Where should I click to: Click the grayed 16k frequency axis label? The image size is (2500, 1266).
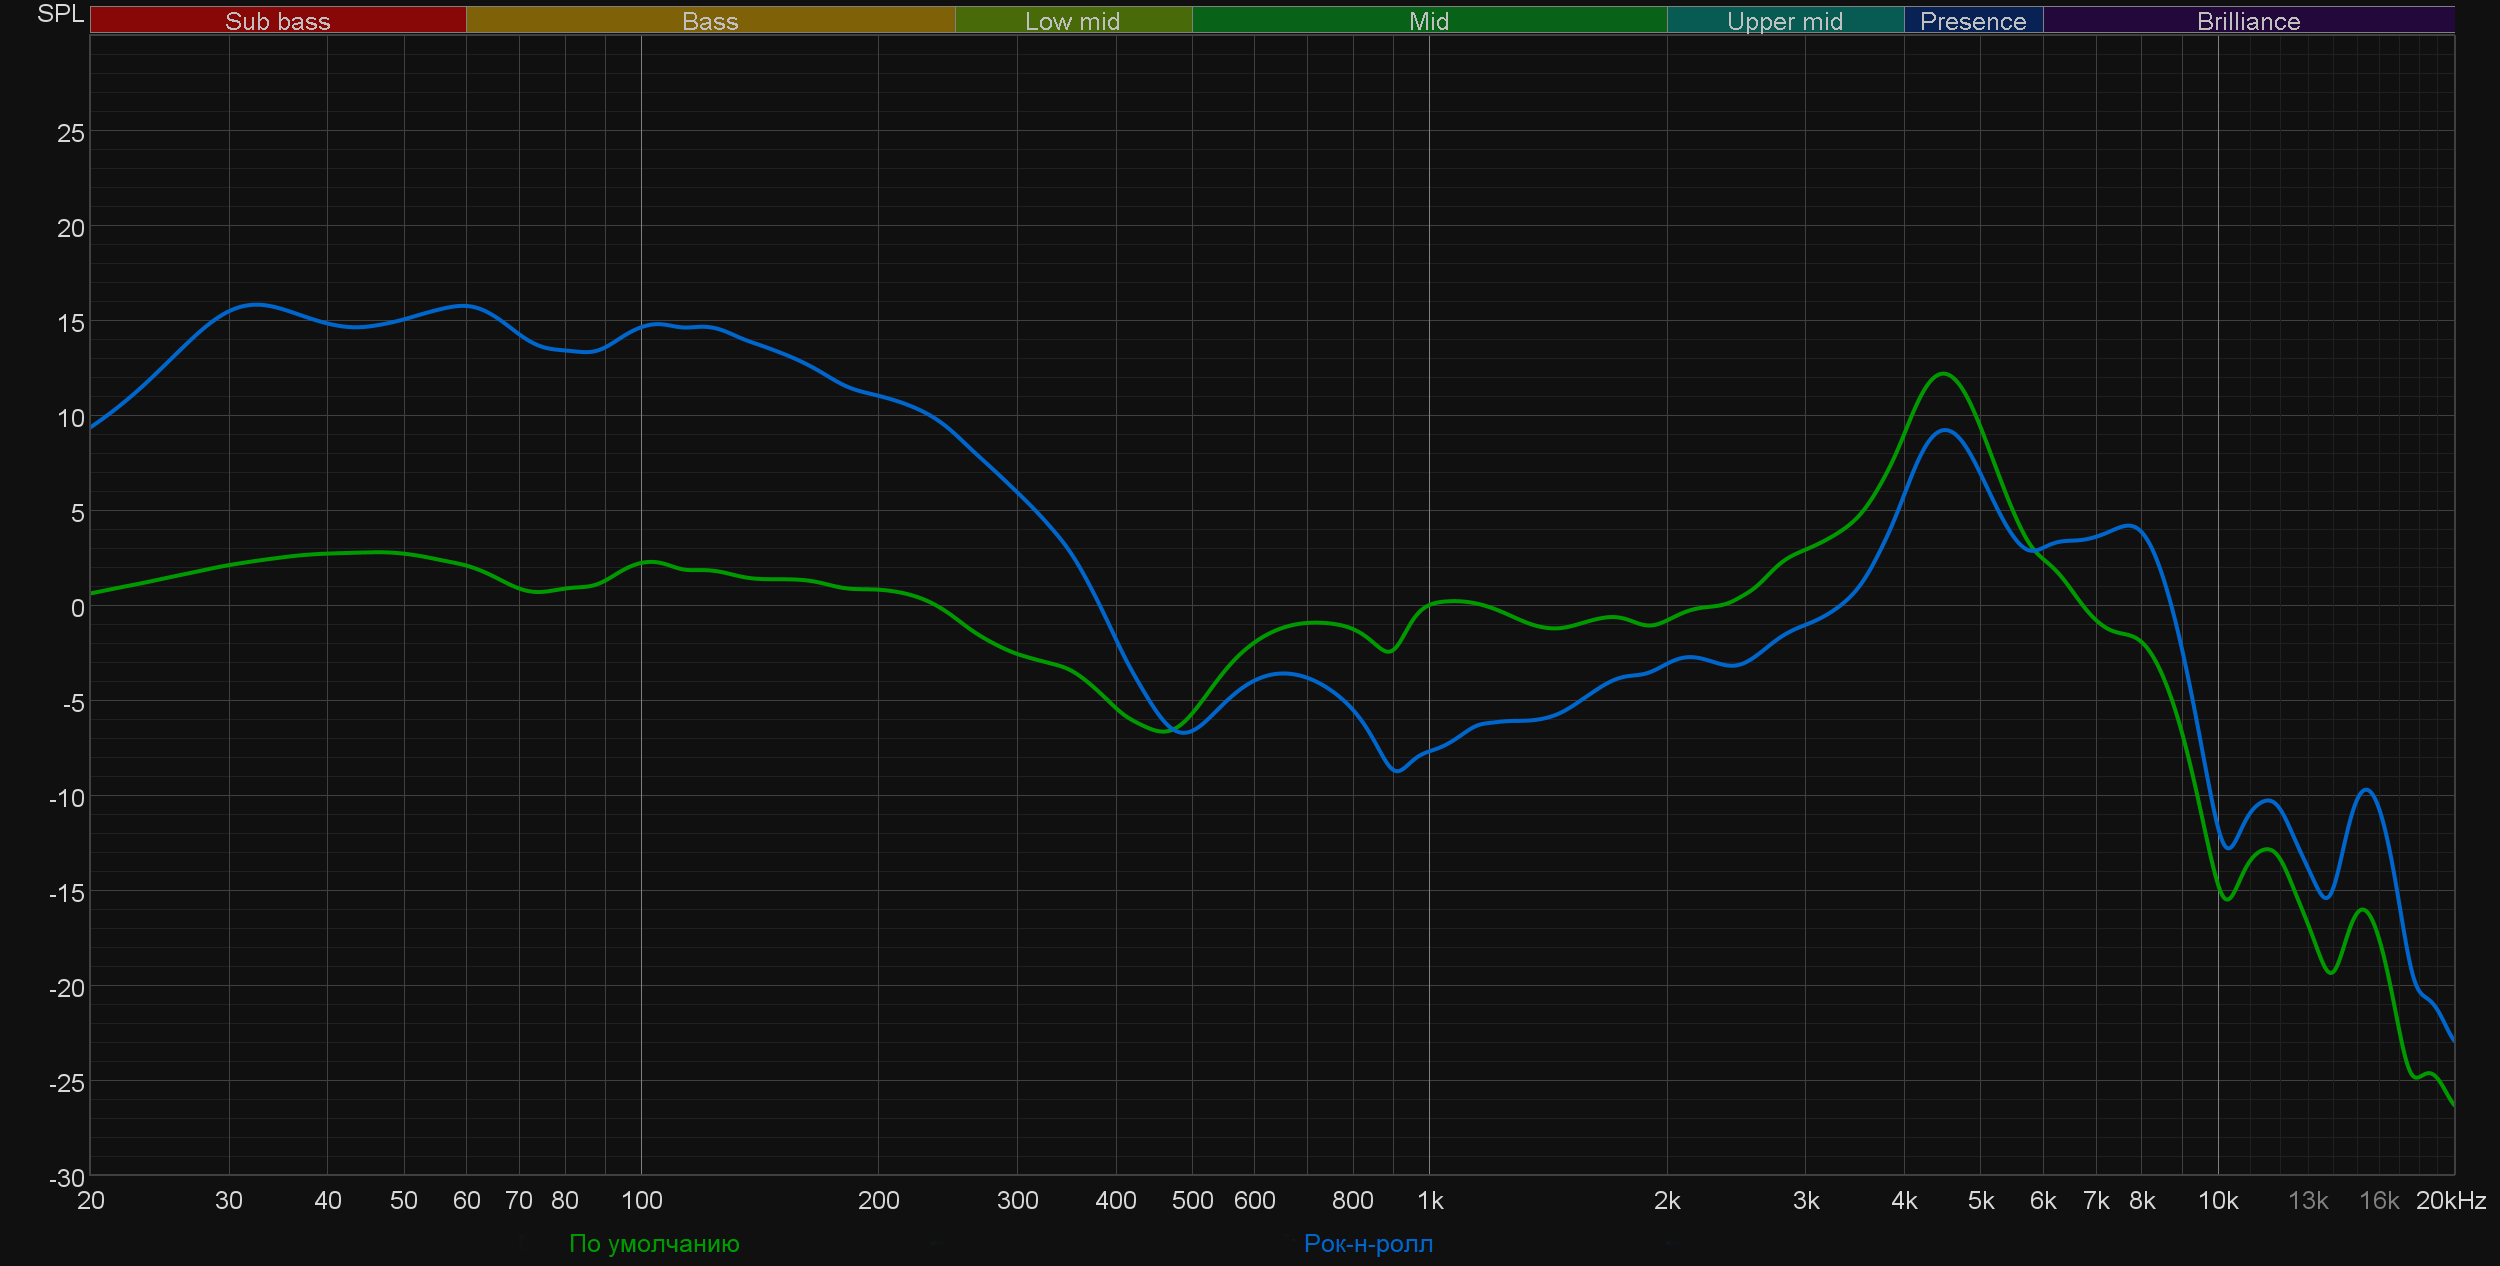point(2379,1200)
